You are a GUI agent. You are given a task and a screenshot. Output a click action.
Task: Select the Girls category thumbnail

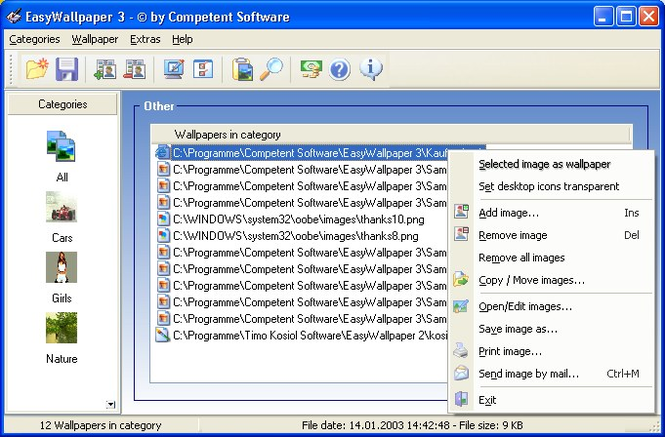[61, 267]
